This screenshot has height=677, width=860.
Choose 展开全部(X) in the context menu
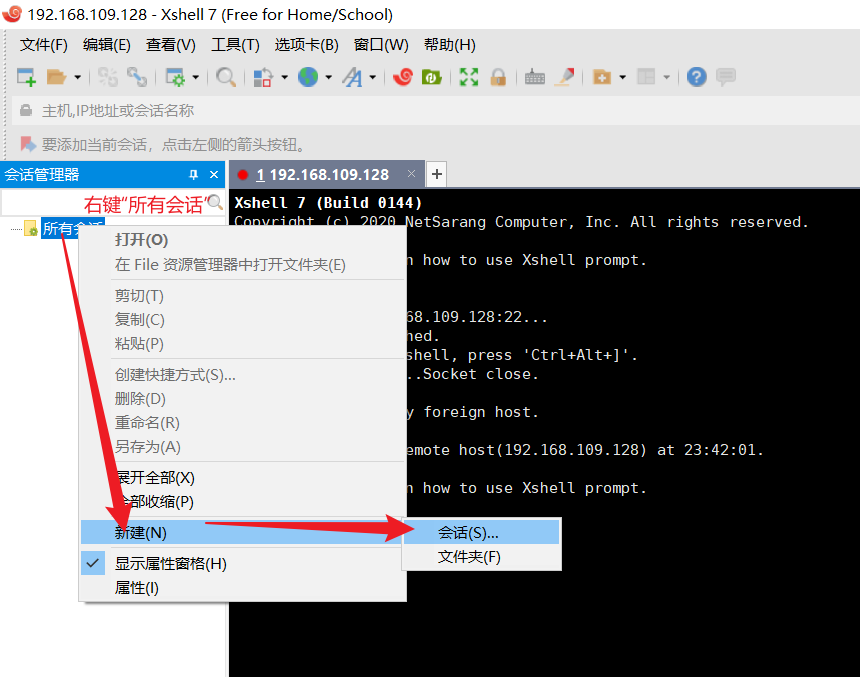pos(242,477)
